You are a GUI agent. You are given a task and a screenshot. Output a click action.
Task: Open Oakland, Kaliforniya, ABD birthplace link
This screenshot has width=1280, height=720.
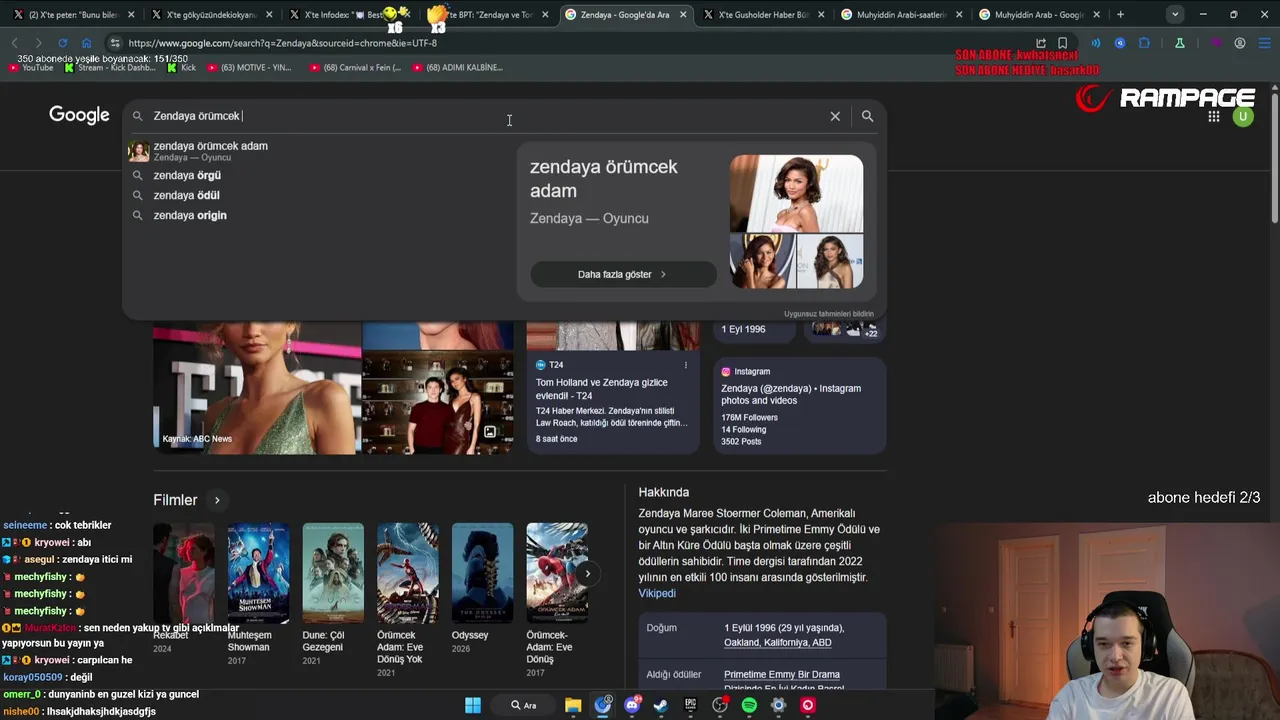pos(777,642)
